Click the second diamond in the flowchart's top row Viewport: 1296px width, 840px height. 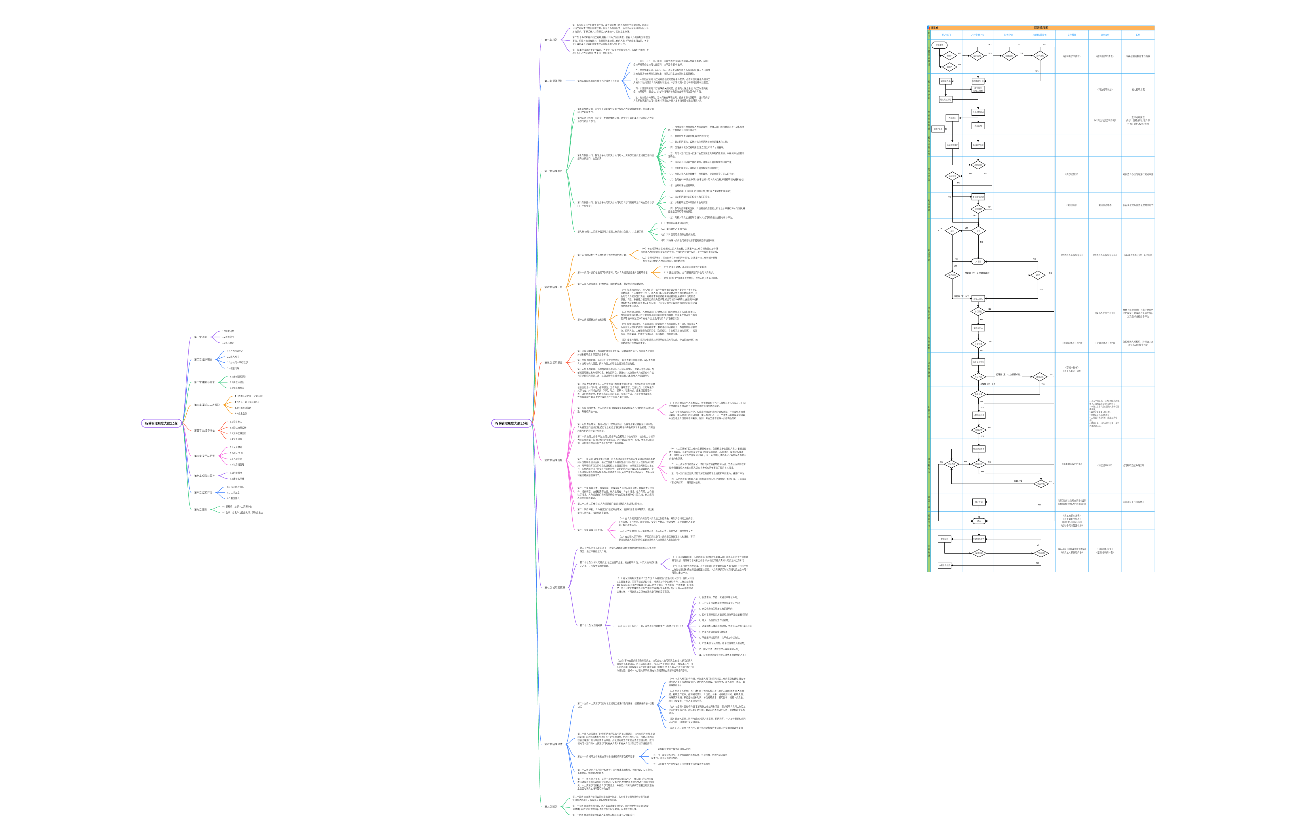point(979,56)
